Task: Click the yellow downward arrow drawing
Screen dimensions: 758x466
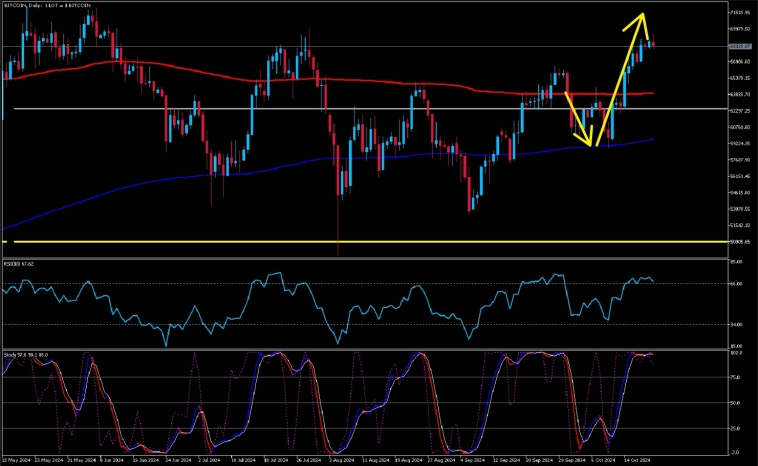Action: tap(582, 122)
